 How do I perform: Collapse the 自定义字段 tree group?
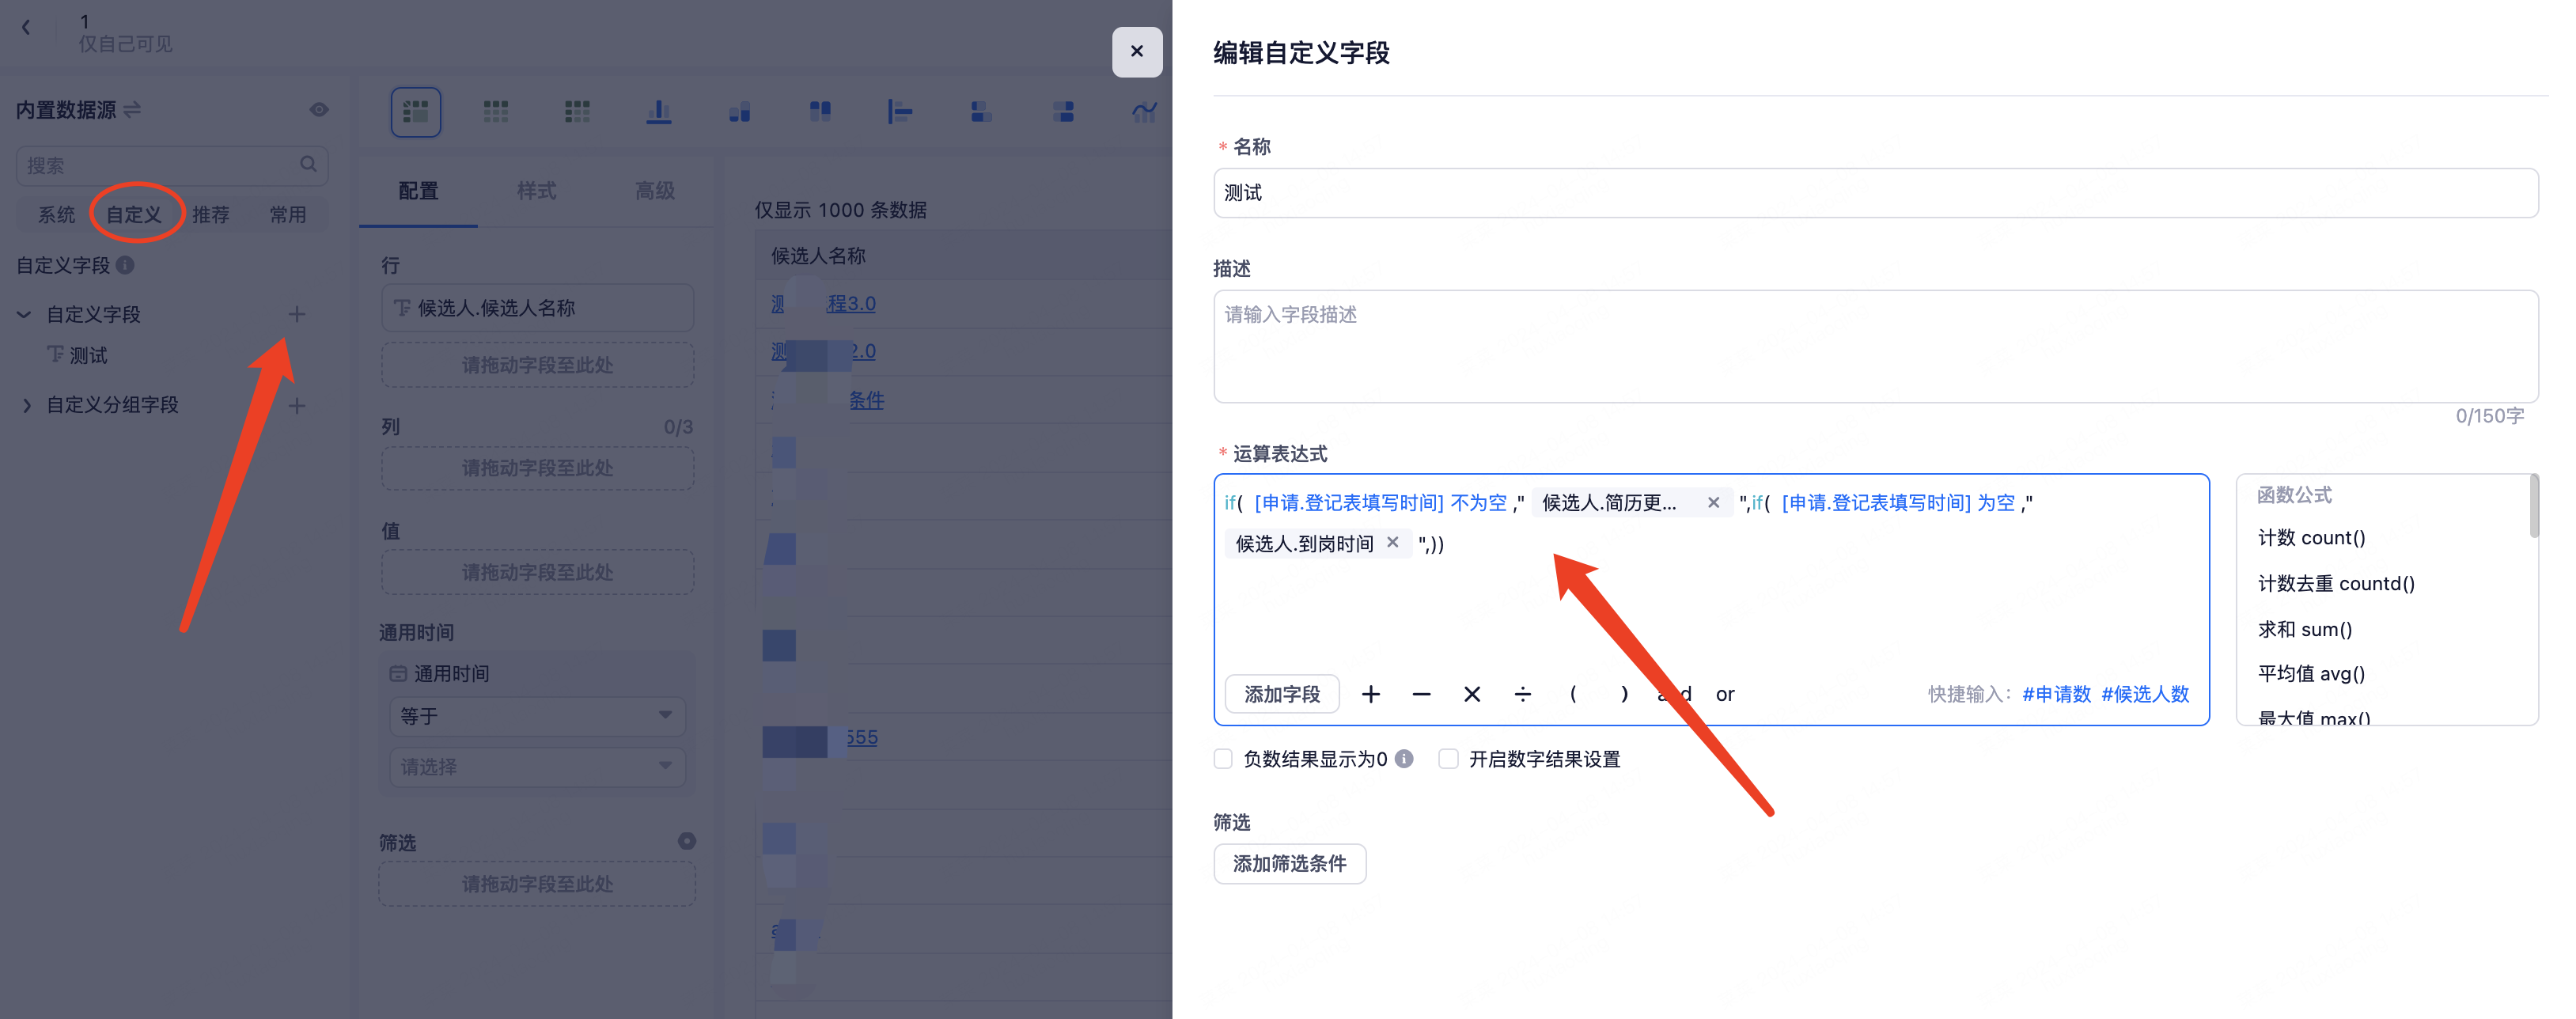(x=24, y=314)
